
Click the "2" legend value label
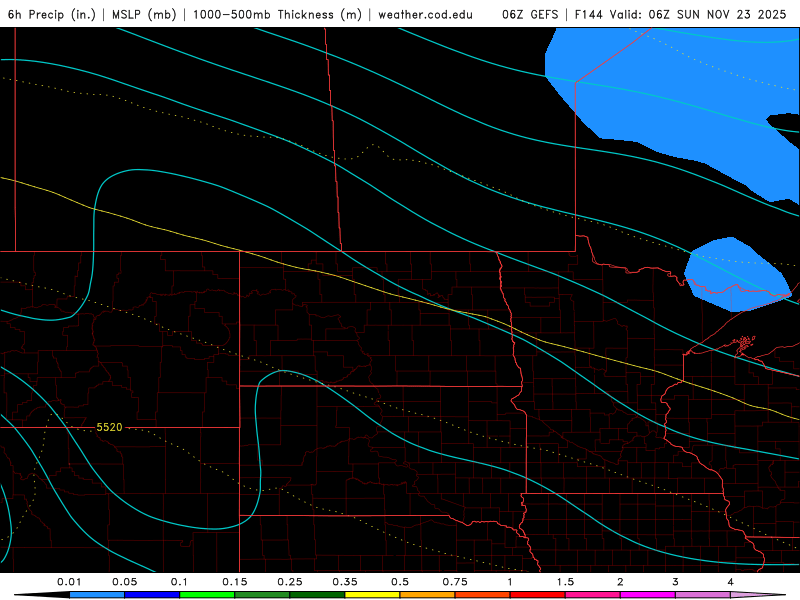(x=620, y=582)
